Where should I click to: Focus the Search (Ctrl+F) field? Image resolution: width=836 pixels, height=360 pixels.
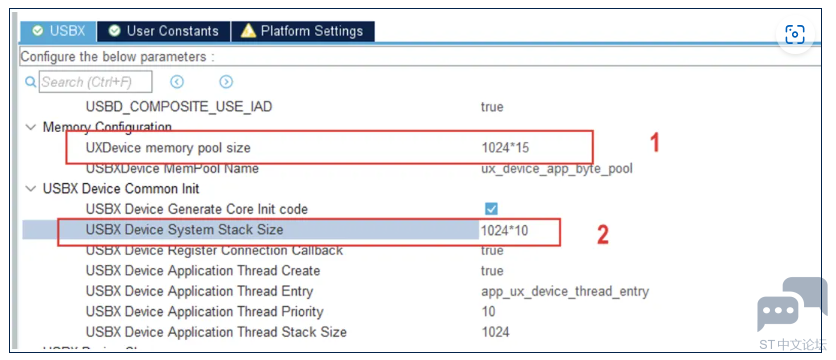tap(95, 82)
